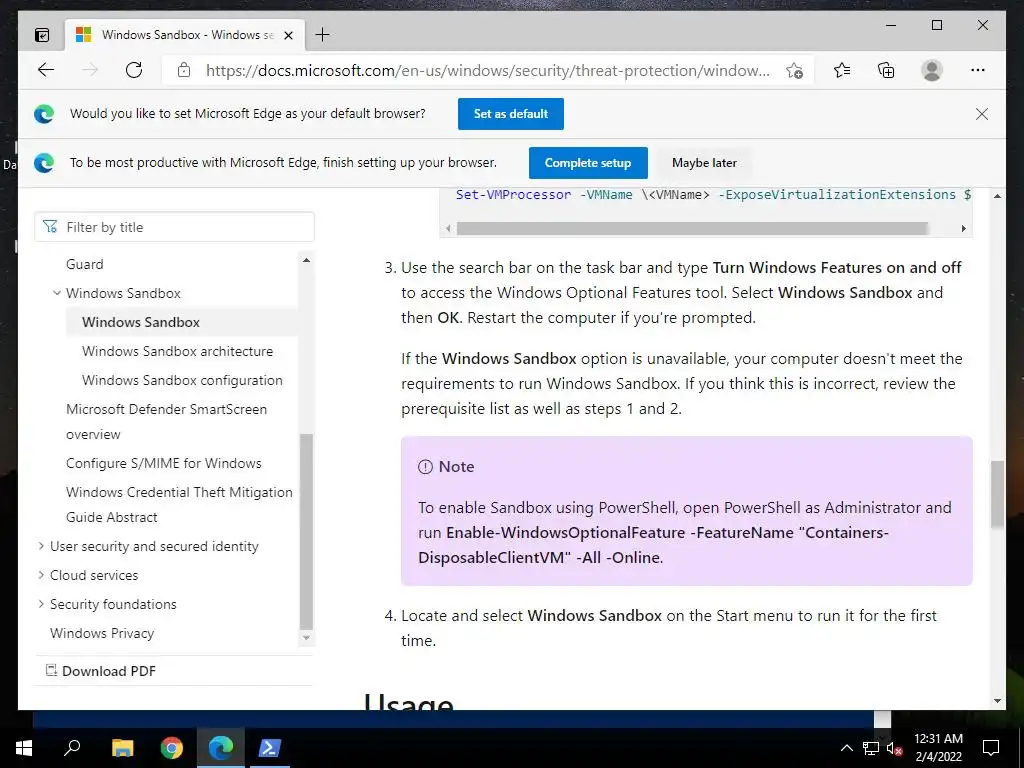
Task: Open Windows Sandbox architecture page
Action: pos(178,351)
